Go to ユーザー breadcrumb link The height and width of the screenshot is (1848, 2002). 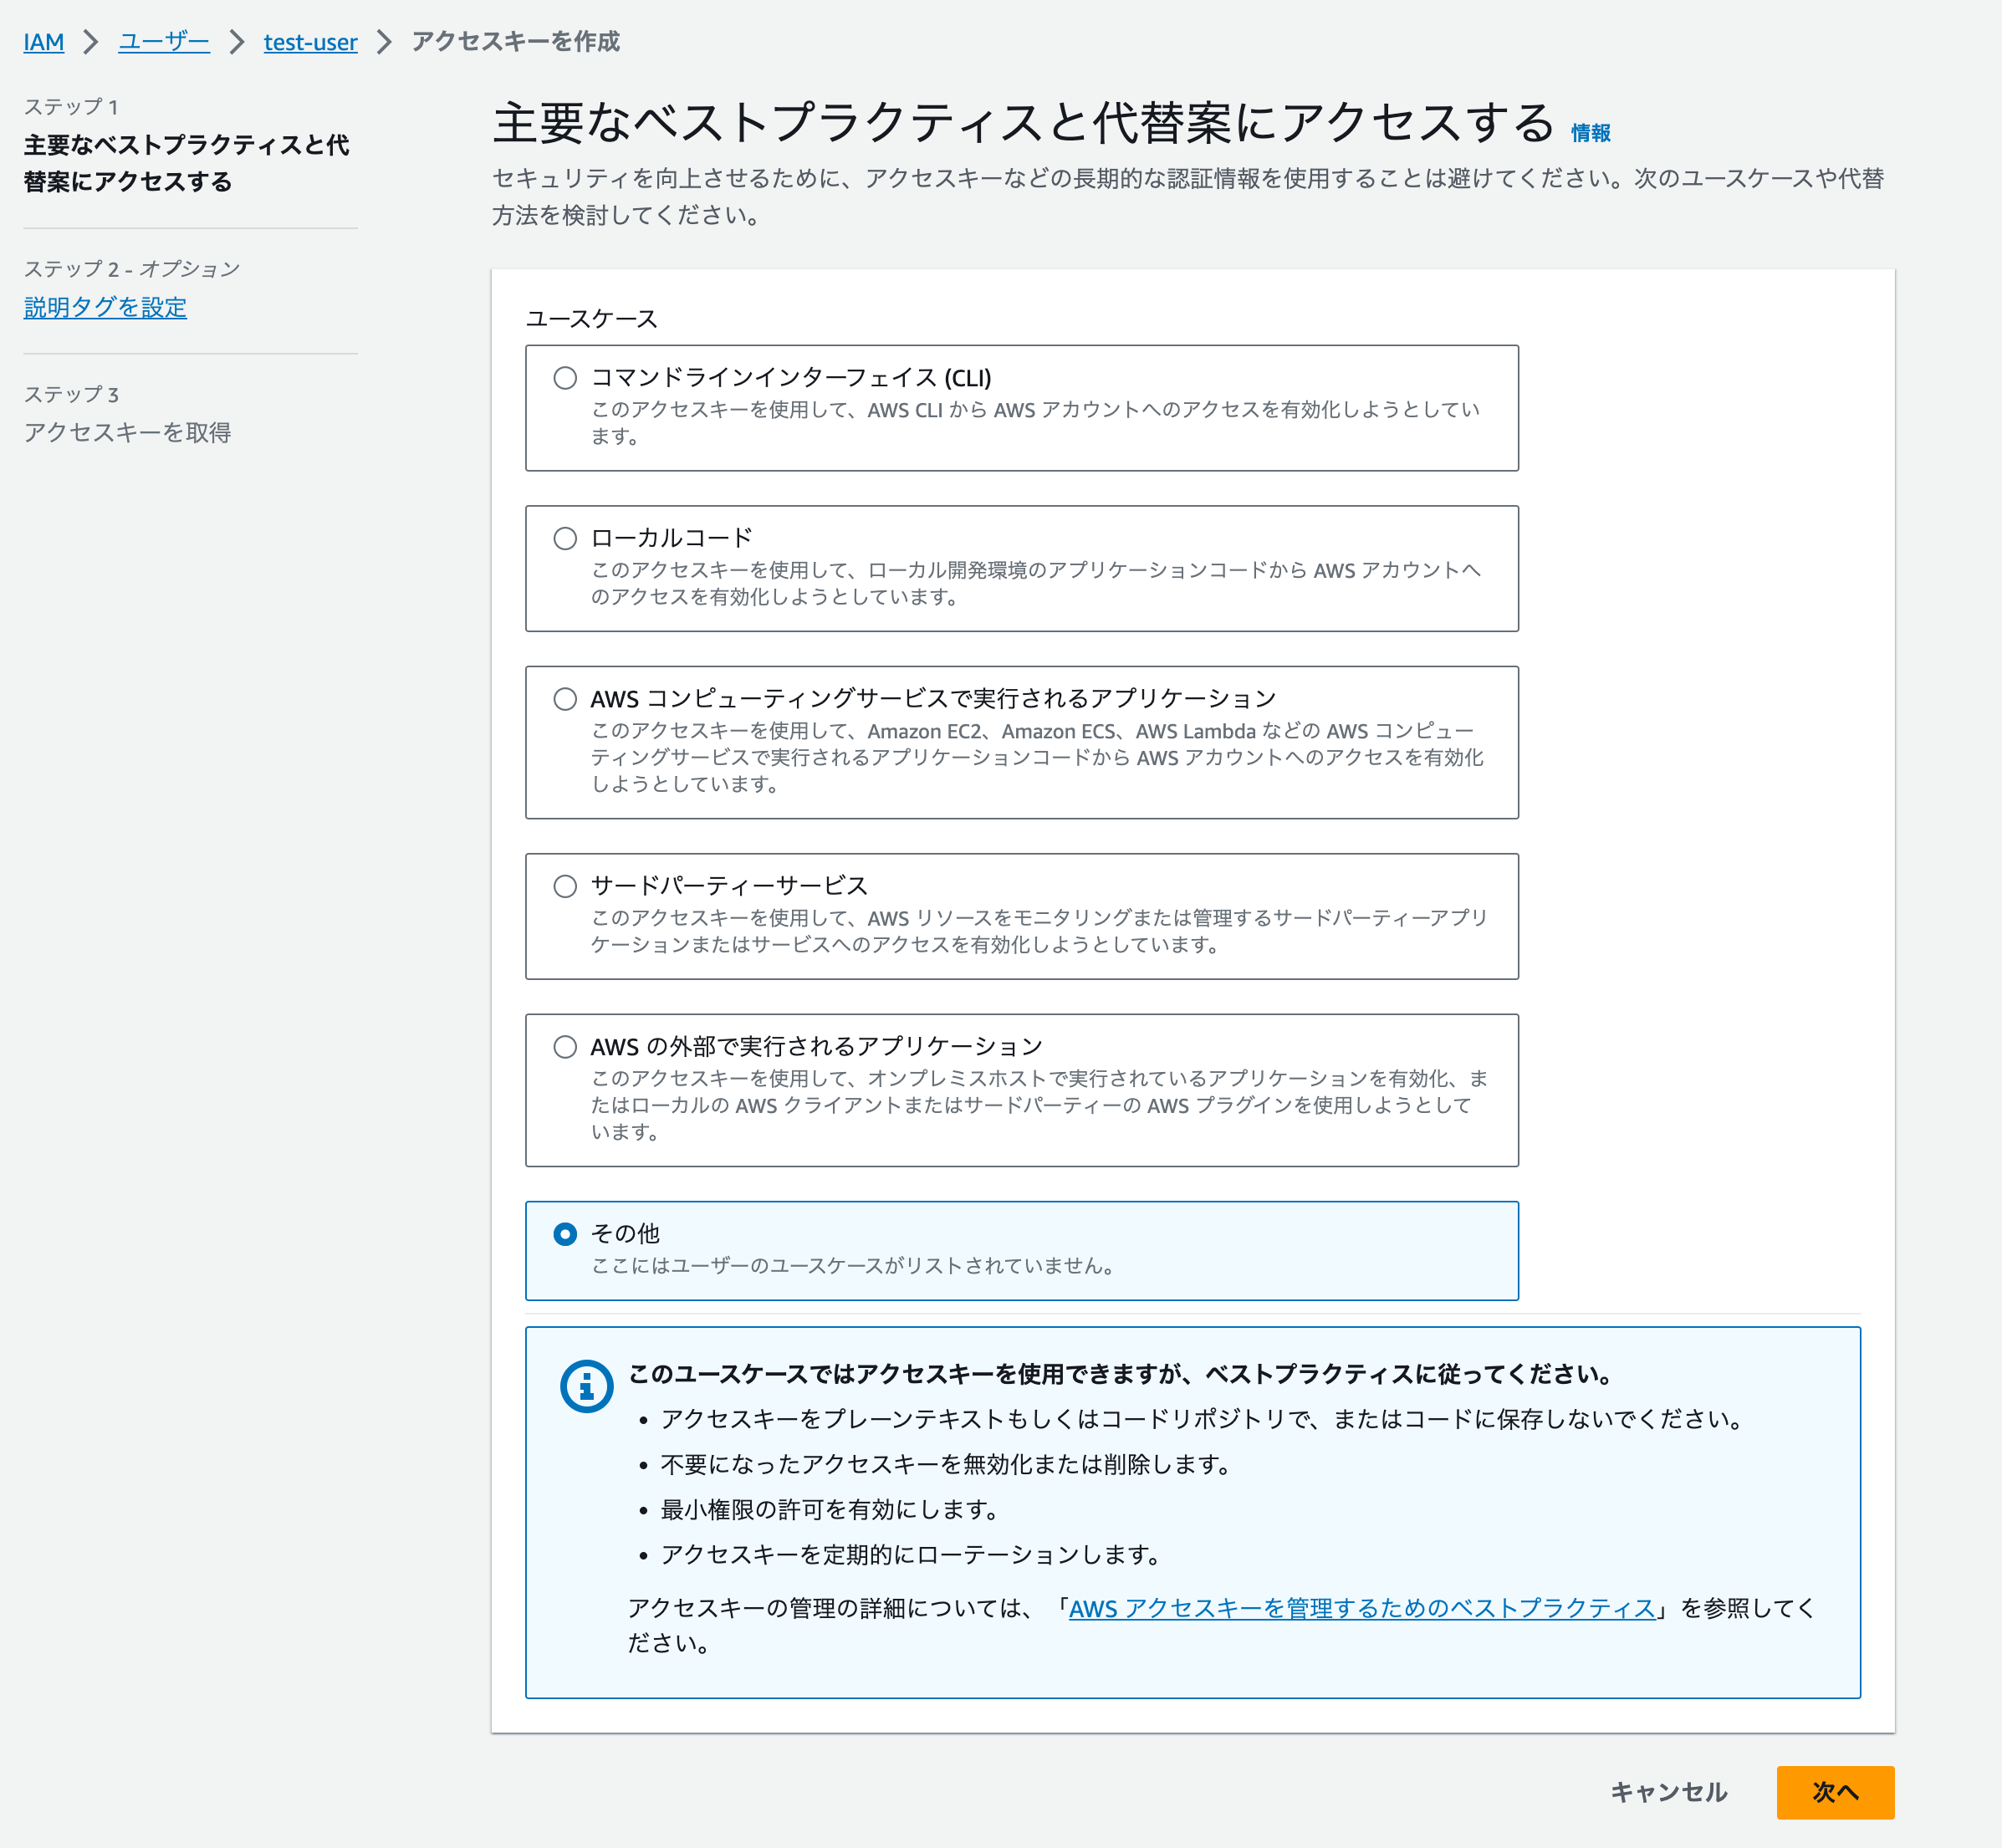pyautogui.click(x=164, y=42)
